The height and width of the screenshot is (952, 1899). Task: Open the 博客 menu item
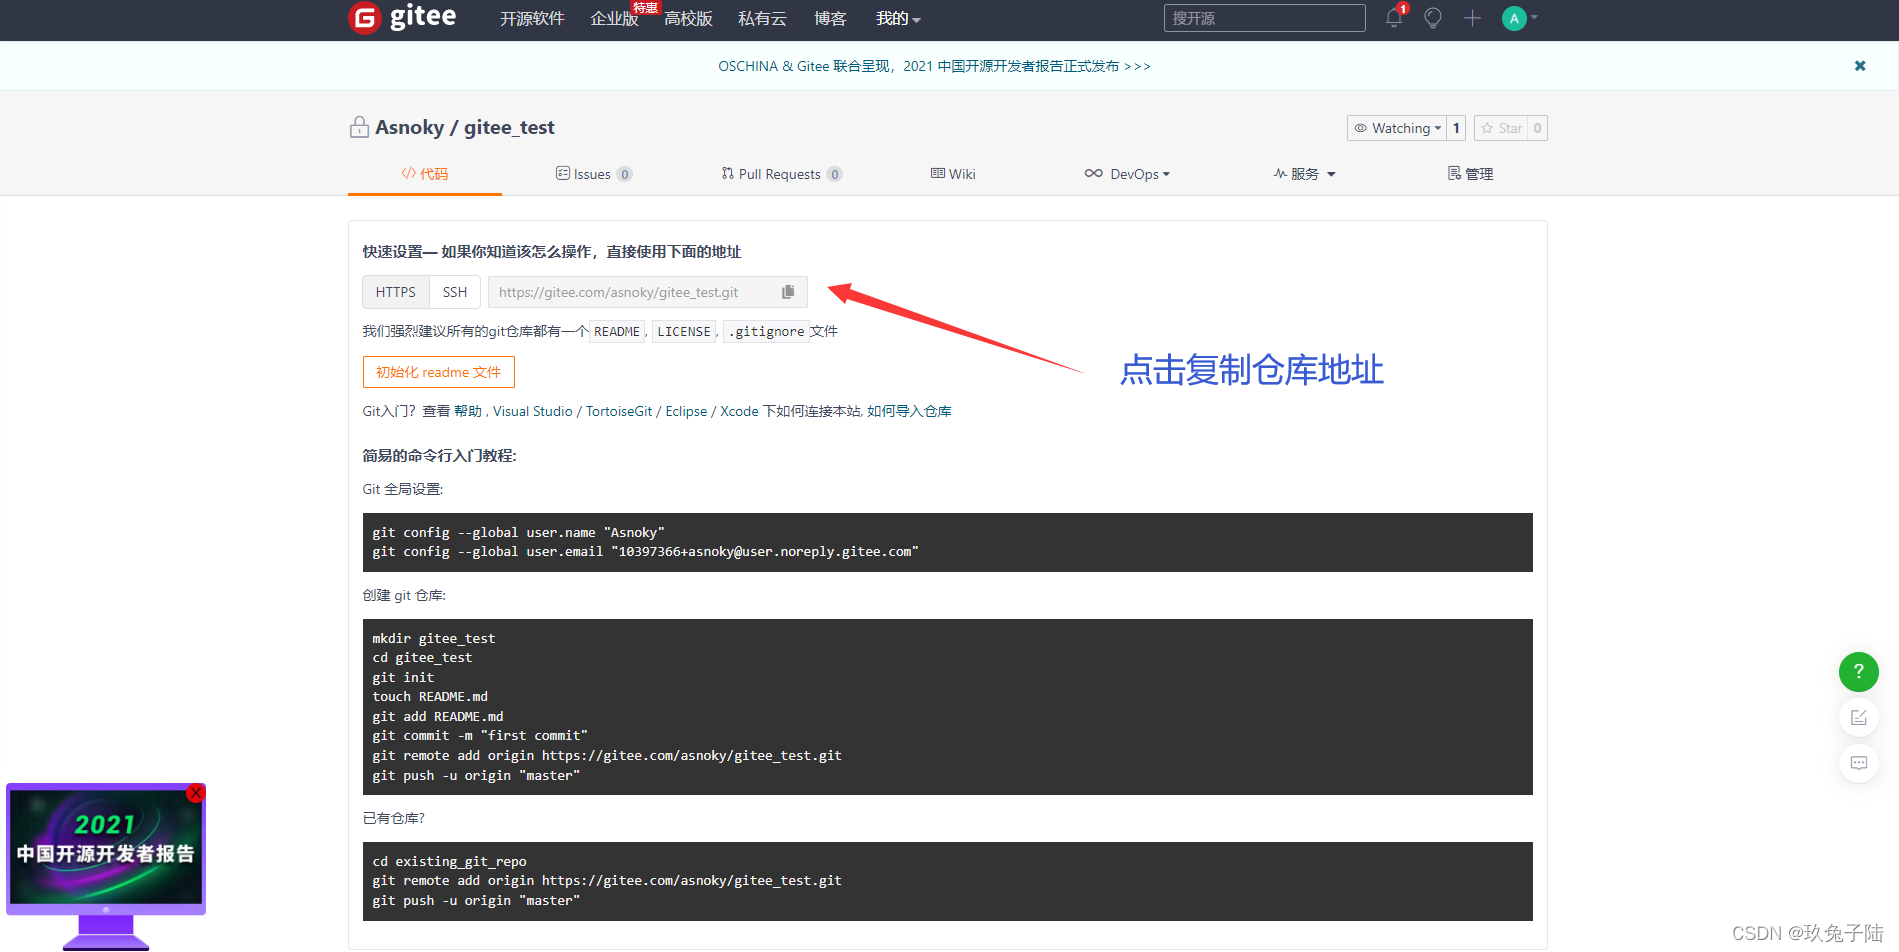point(830,18)
